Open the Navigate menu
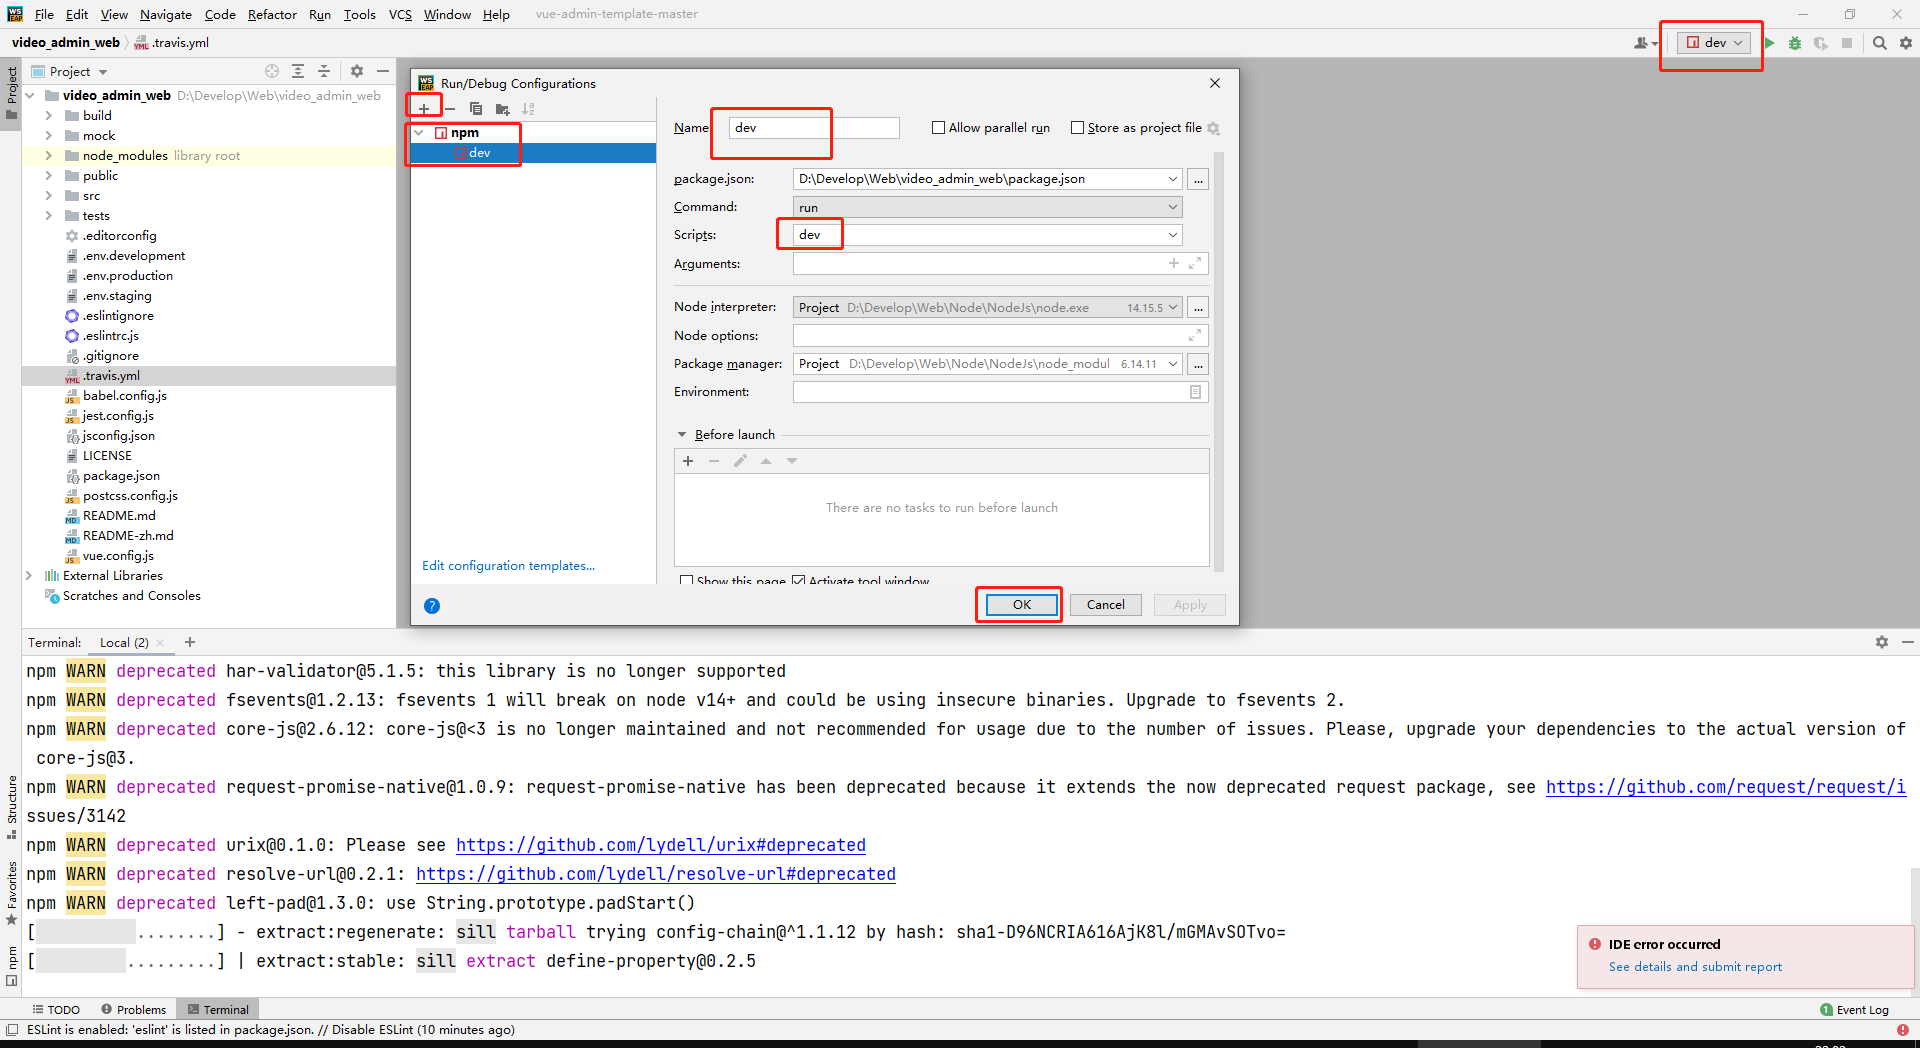1920x1048 pixels. click(166, 14)
